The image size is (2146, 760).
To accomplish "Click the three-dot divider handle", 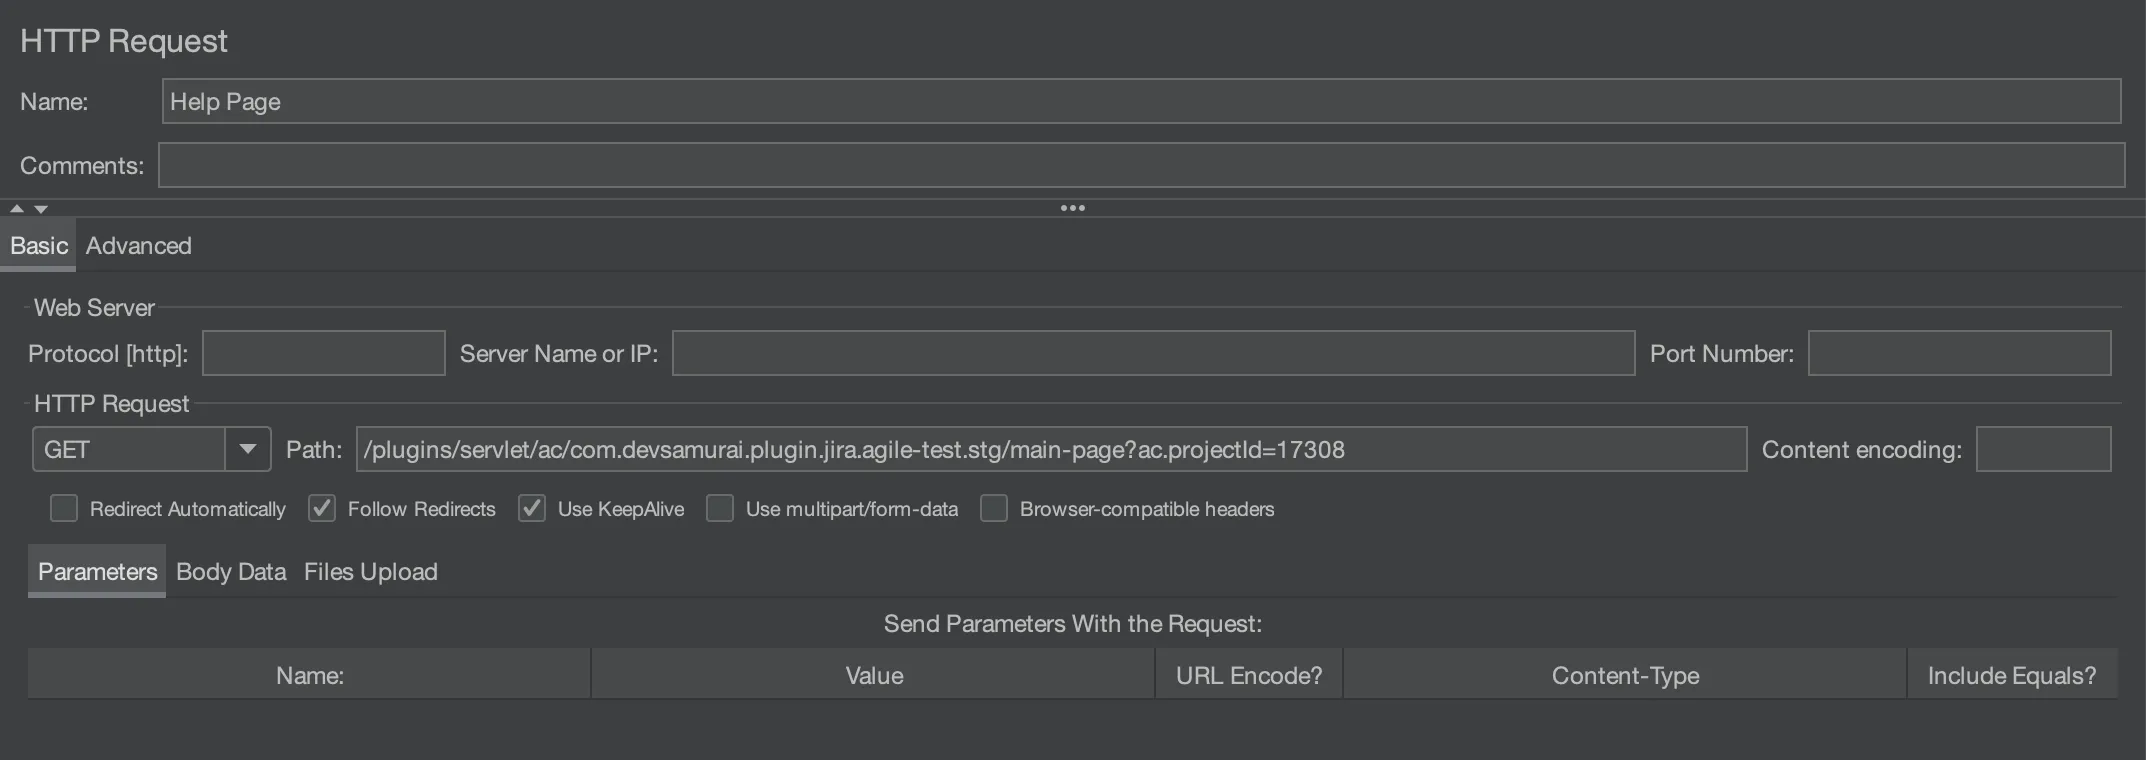I will [x=1072, y=208].
